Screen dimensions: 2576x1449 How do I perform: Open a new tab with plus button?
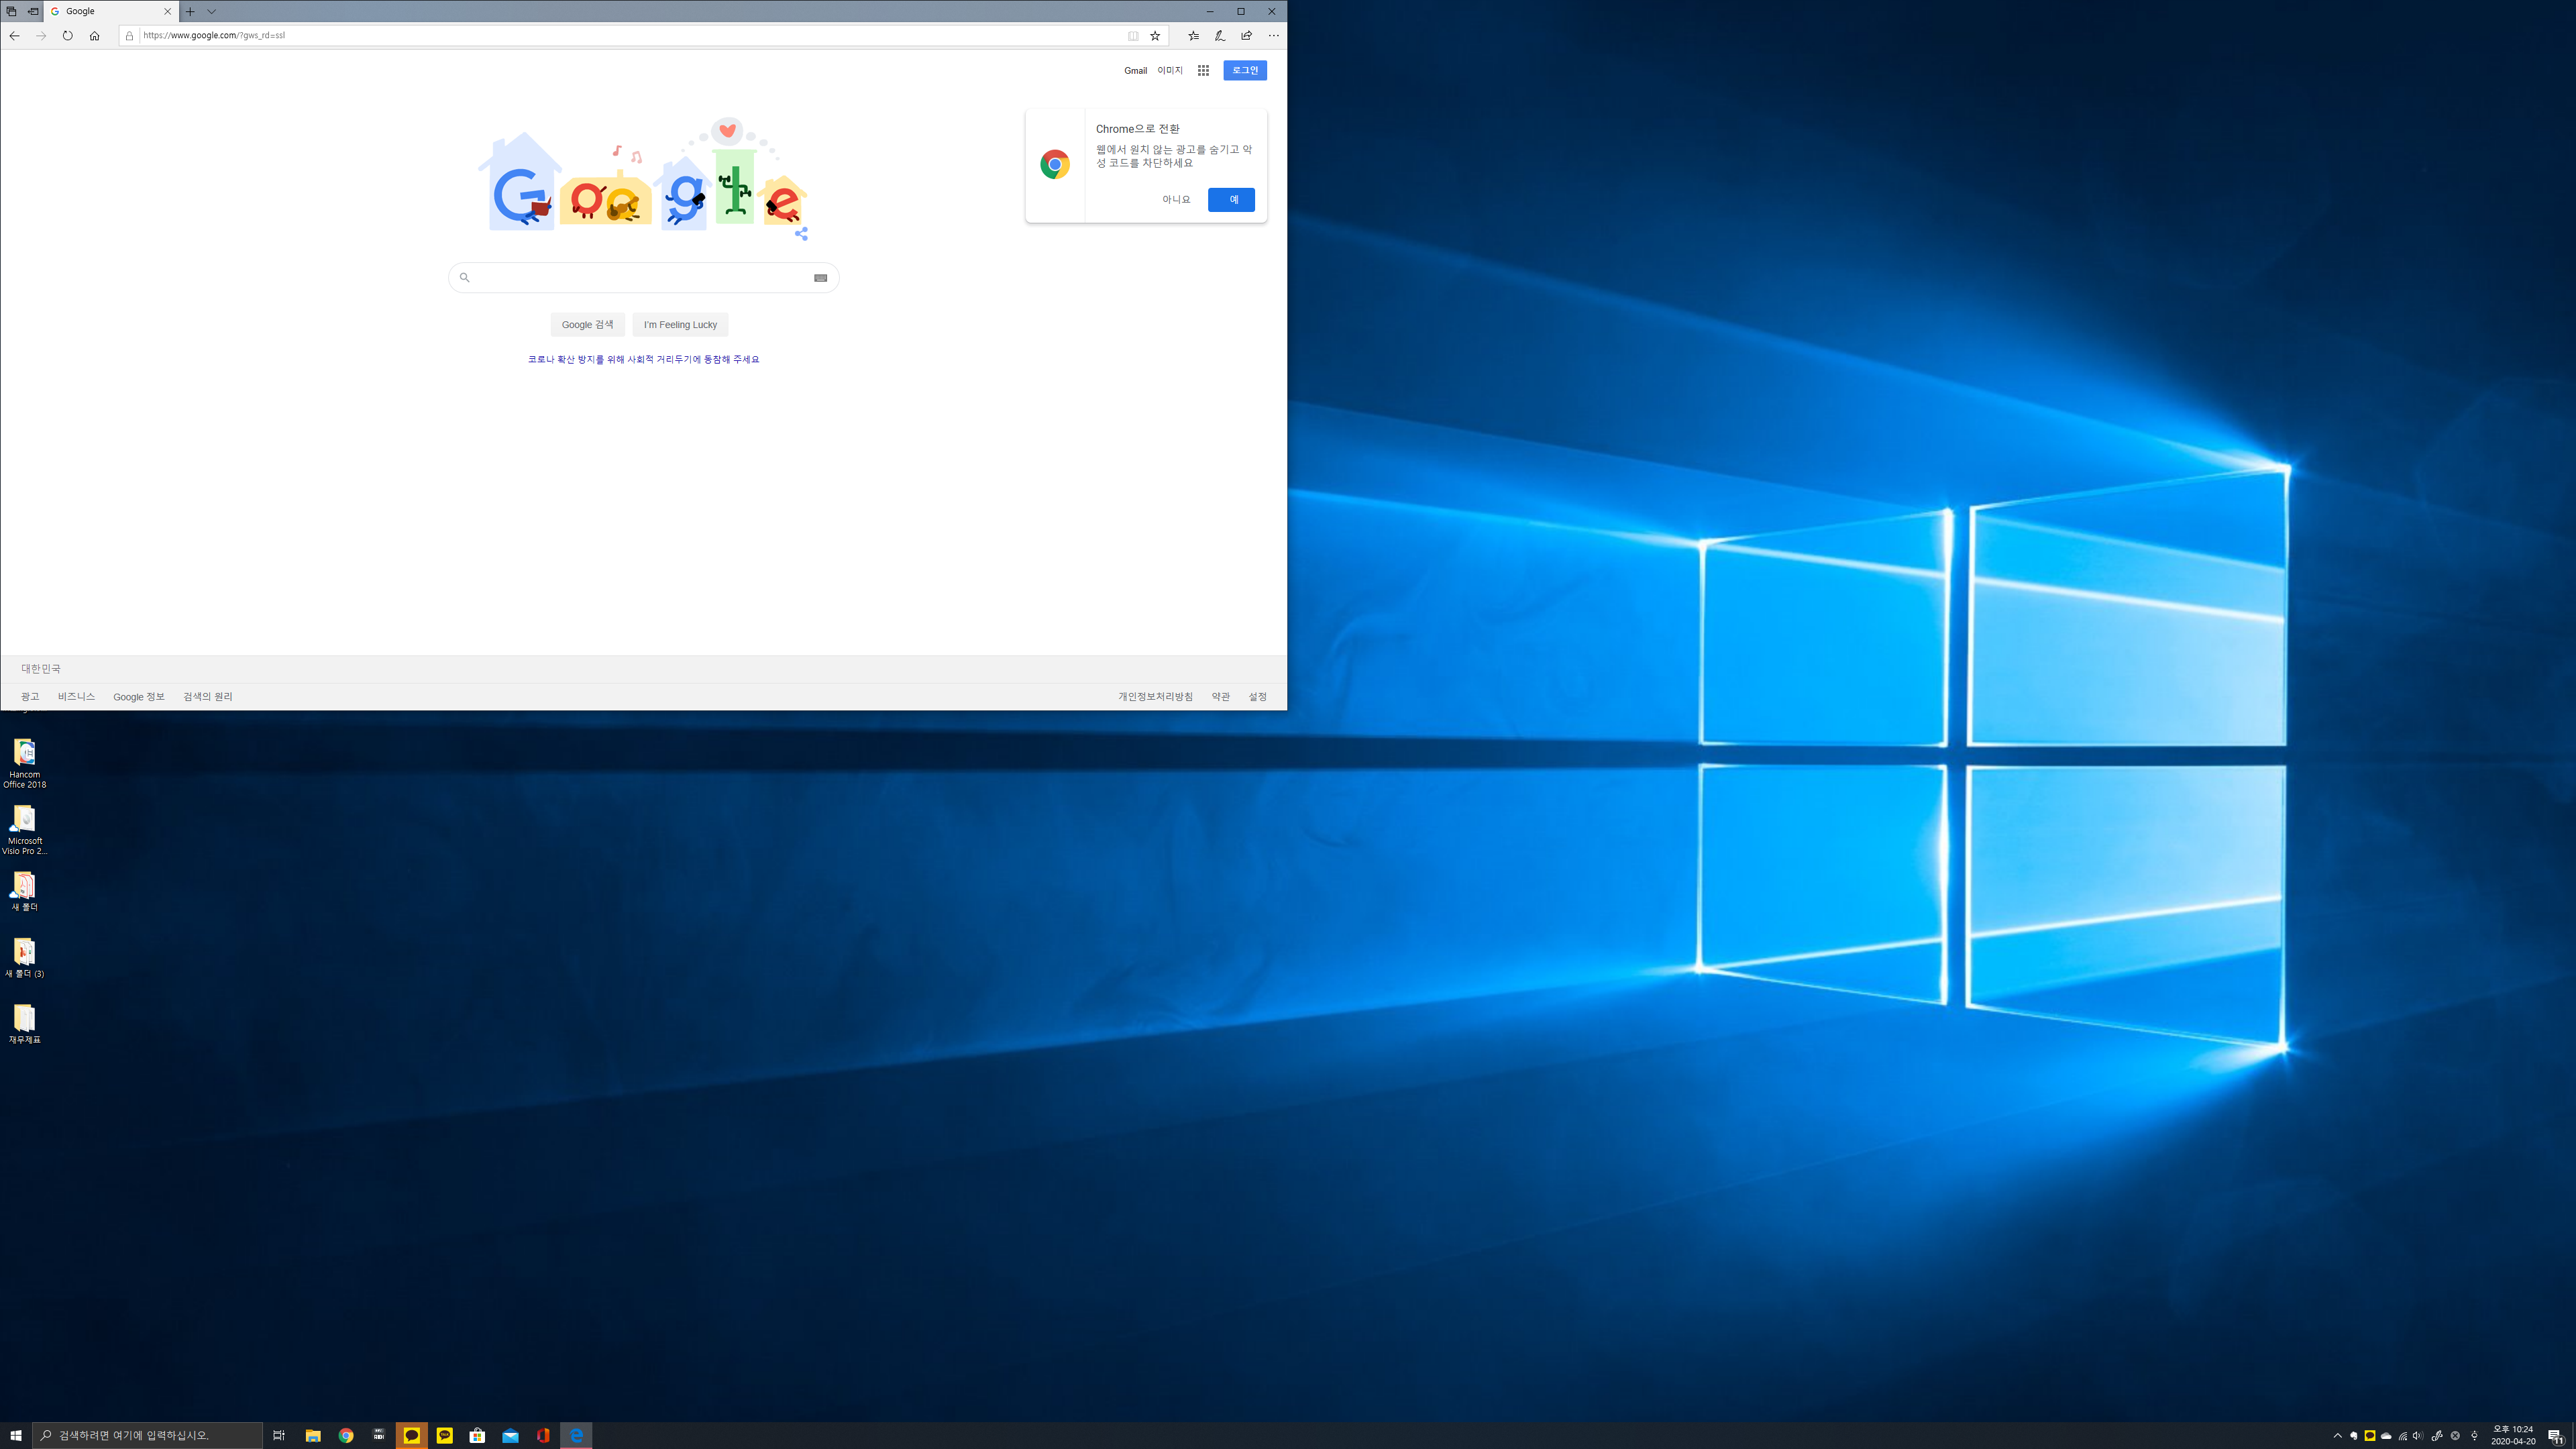pyautogui.click(x=190, y=11)
